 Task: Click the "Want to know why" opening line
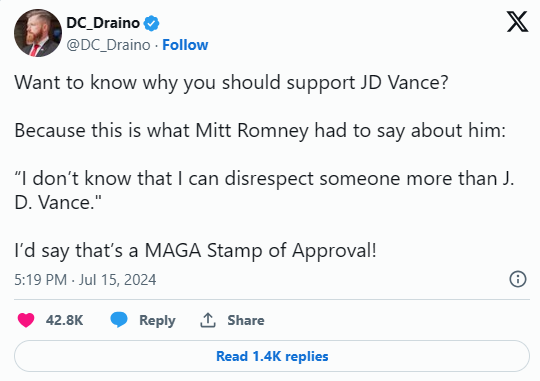(231, 83)
